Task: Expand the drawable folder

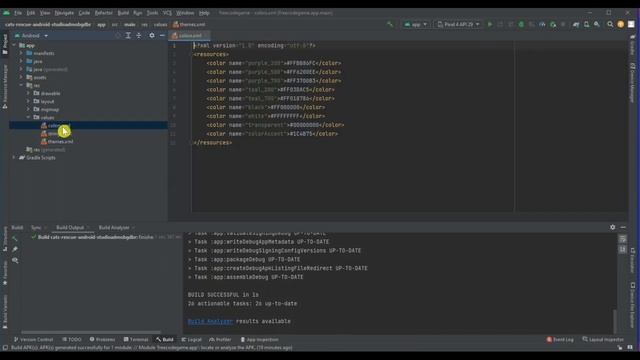Action: [28, 93]
